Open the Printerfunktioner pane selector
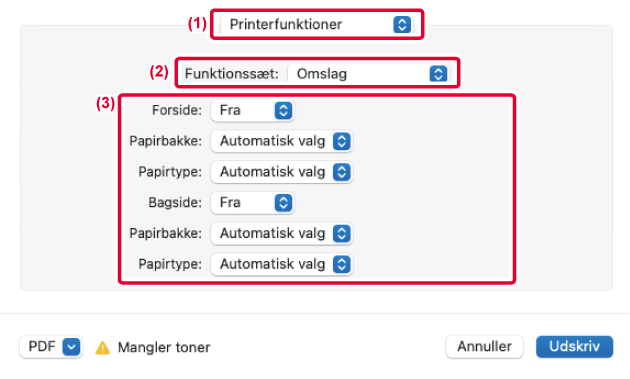Viewport: 630px width, 379px height. pyautogui.click(x=317, y=25)
